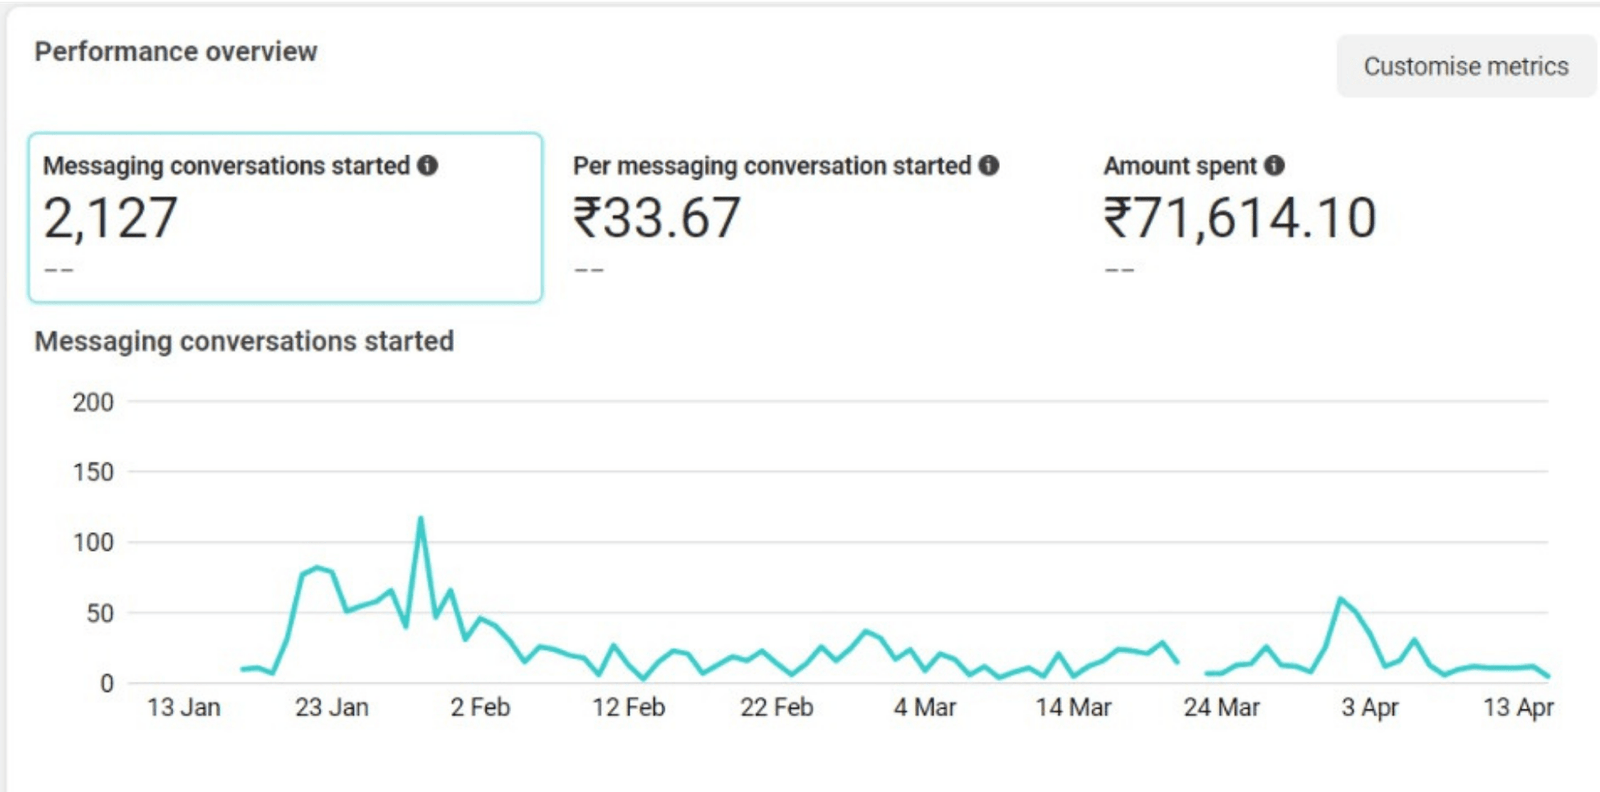Click the 13 Jan x-axis label

tap(184, 707)
